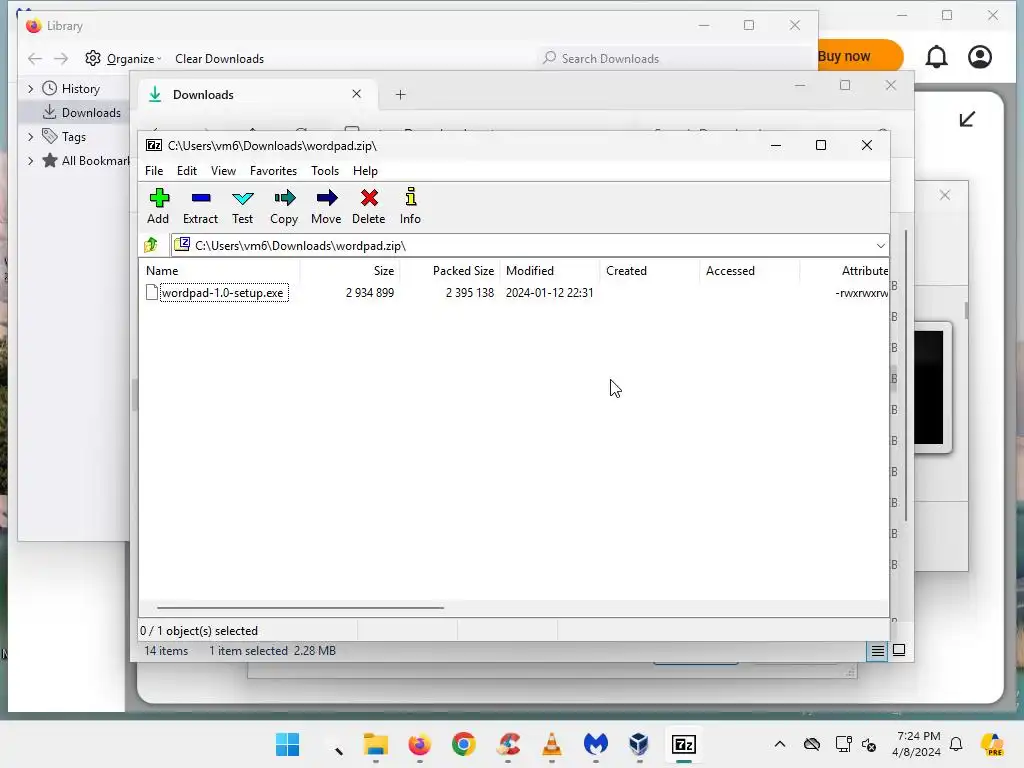Image resolution: width=1024 pixels, height=768 pixels.
Task: Go back in the Library window
Action: click(x=35, y=59)
